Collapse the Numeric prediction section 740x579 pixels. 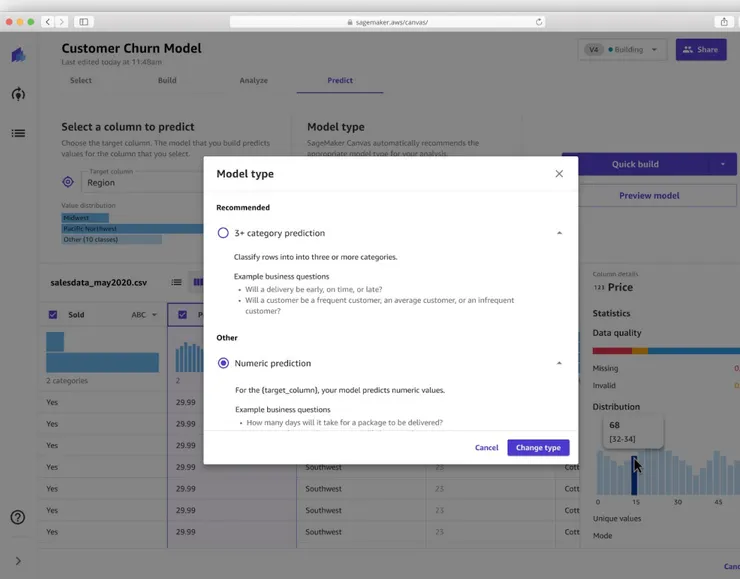point(559,363)
